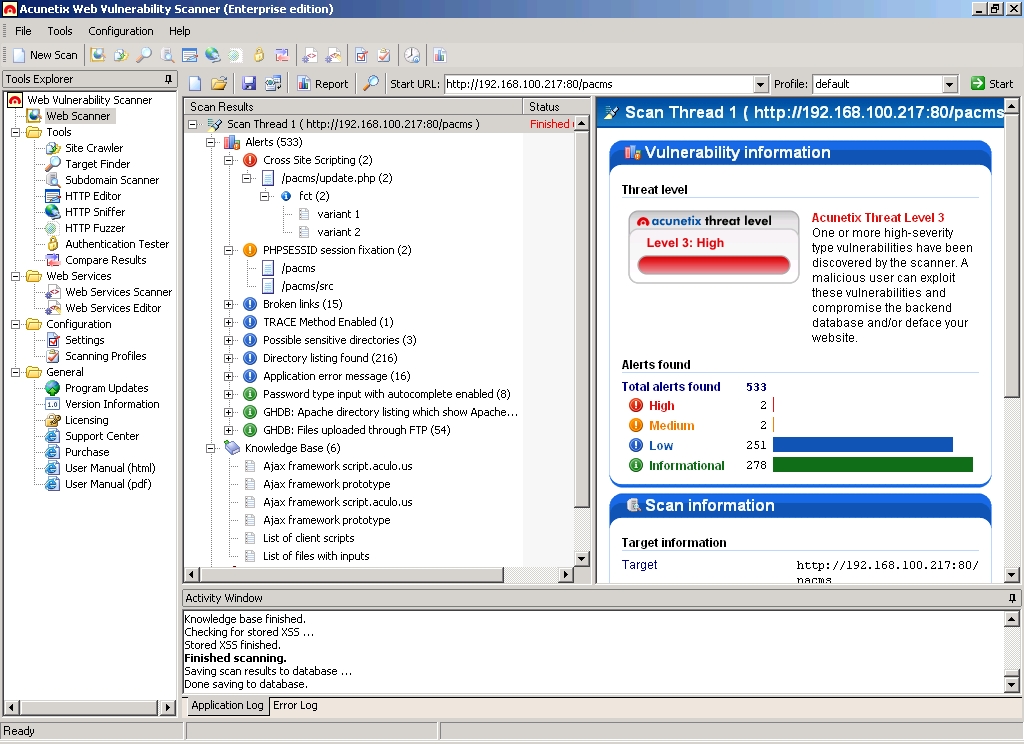The height and width of the screenshot is (744, 1024).
Task: Click the New Scan toolbar button
Action: [x=45, y=55]
